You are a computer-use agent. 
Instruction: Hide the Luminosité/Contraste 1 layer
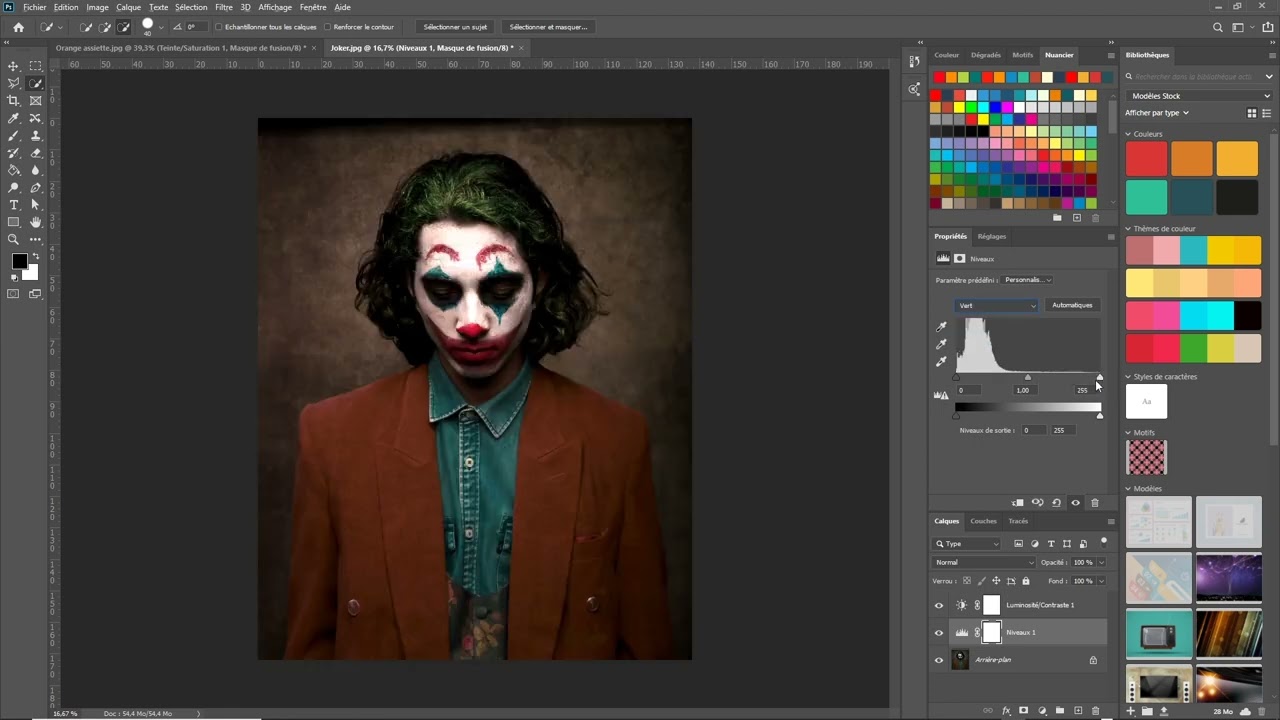(938, 605)
